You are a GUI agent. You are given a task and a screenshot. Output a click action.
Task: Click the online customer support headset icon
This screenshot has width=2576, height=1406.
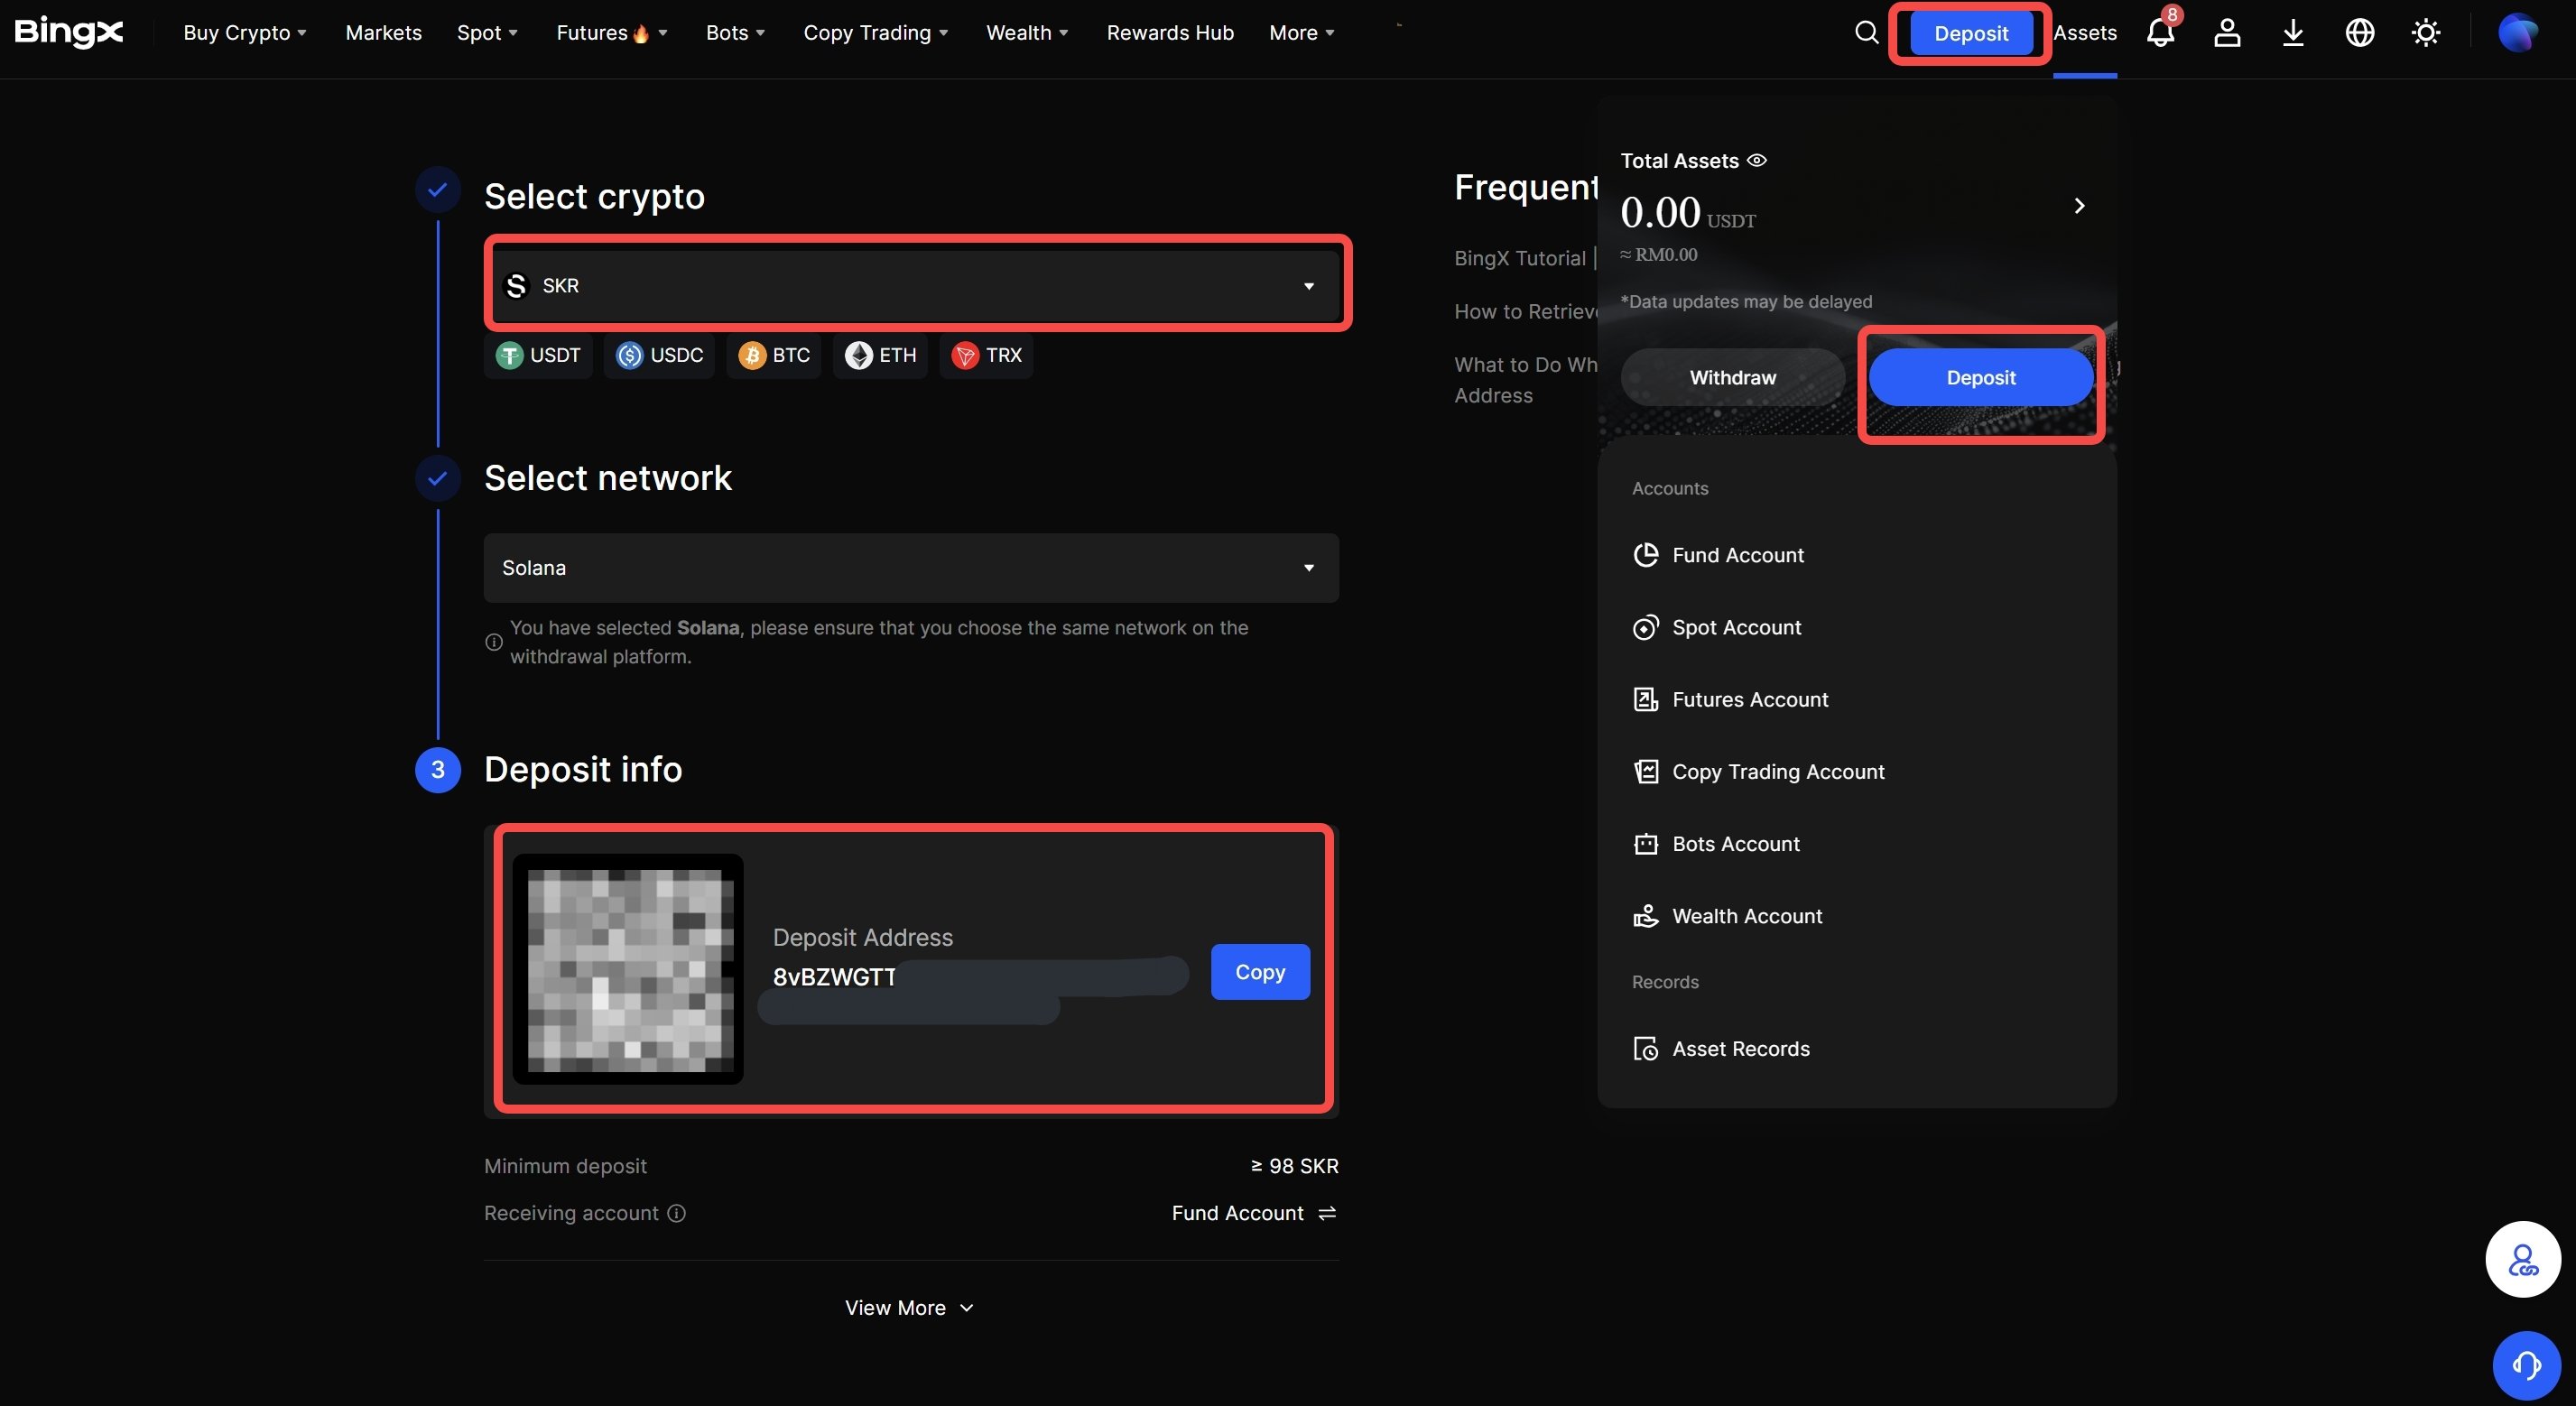tap(2526, 1365)
